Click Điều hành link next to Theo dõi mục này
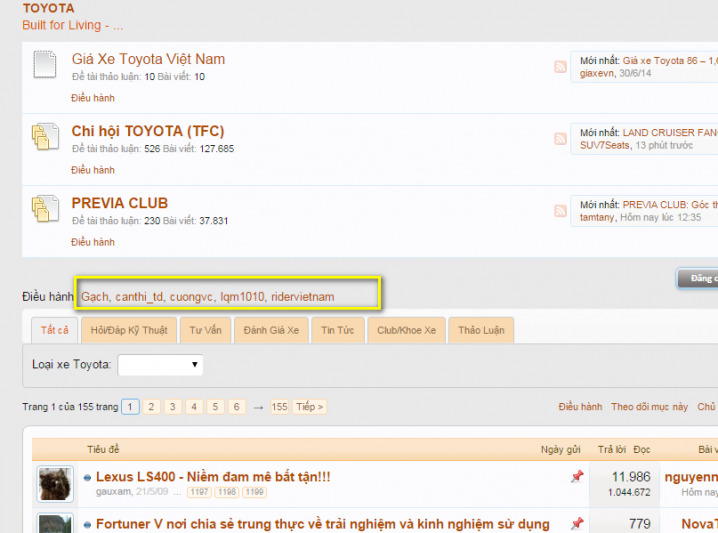Screen dimensions: 718x533 tap(580, 407)
